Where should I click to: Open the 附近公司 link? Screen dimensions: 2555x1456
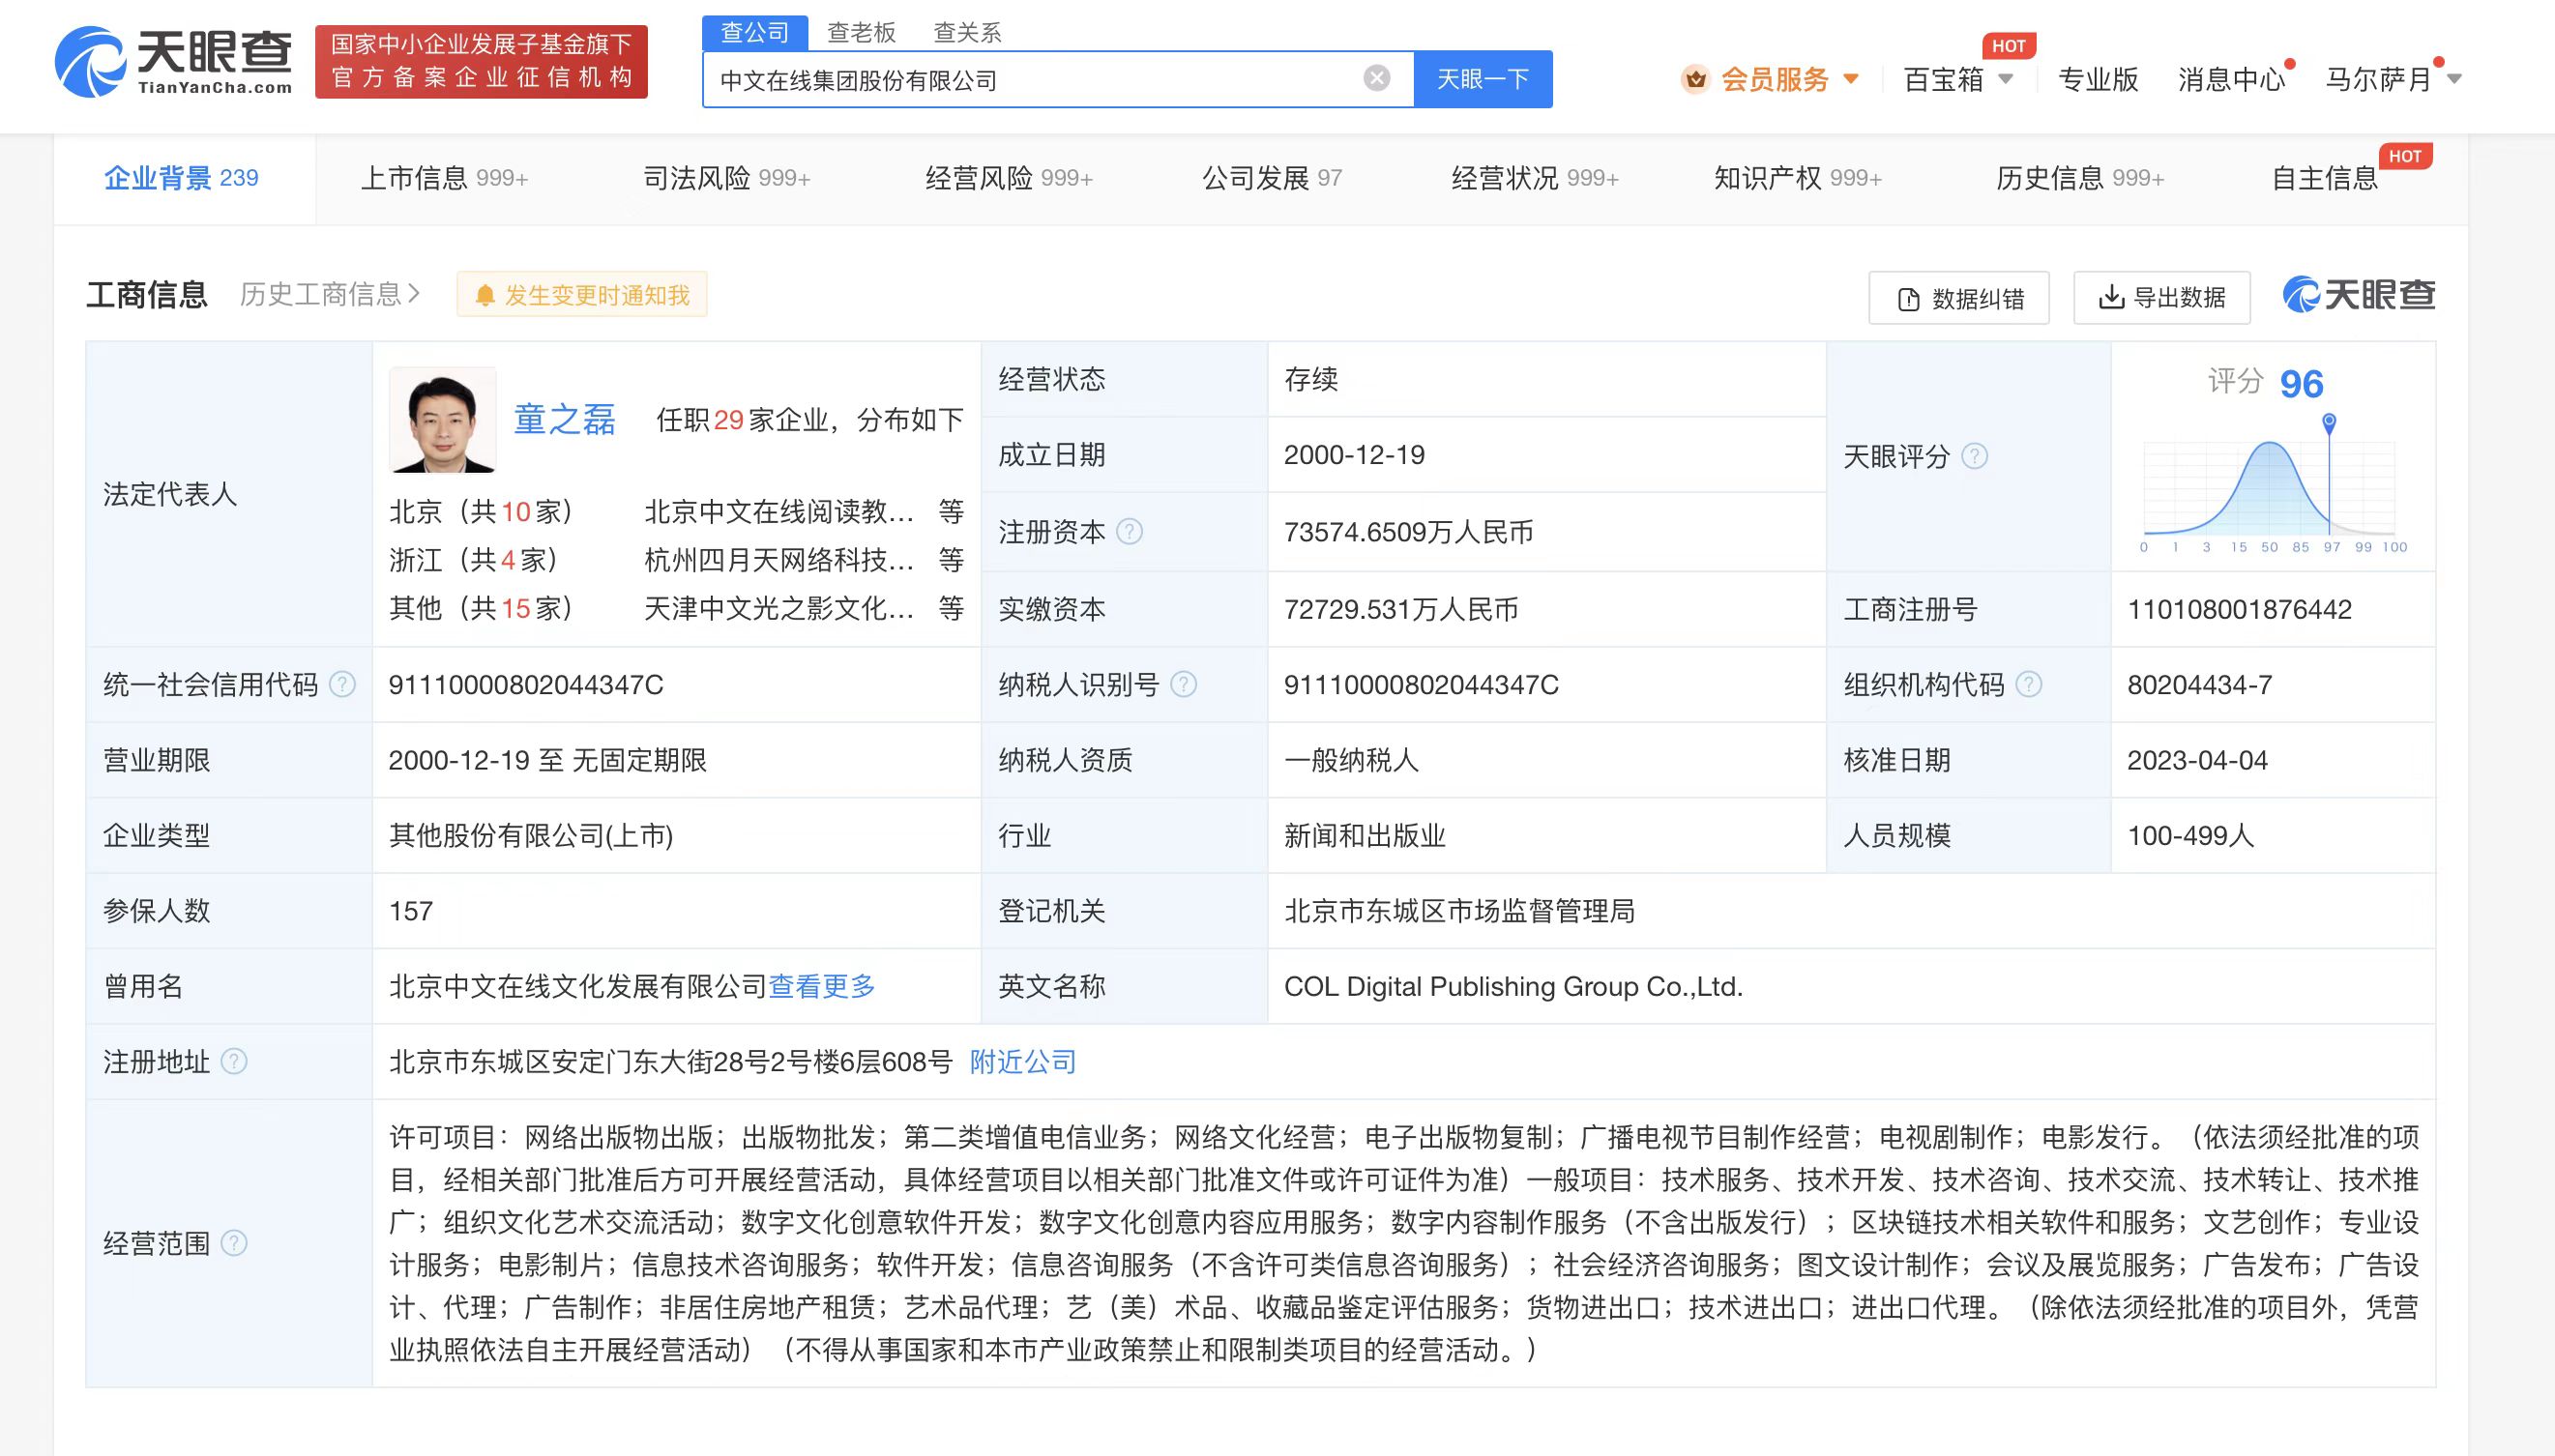(x=1023, y=1061)
